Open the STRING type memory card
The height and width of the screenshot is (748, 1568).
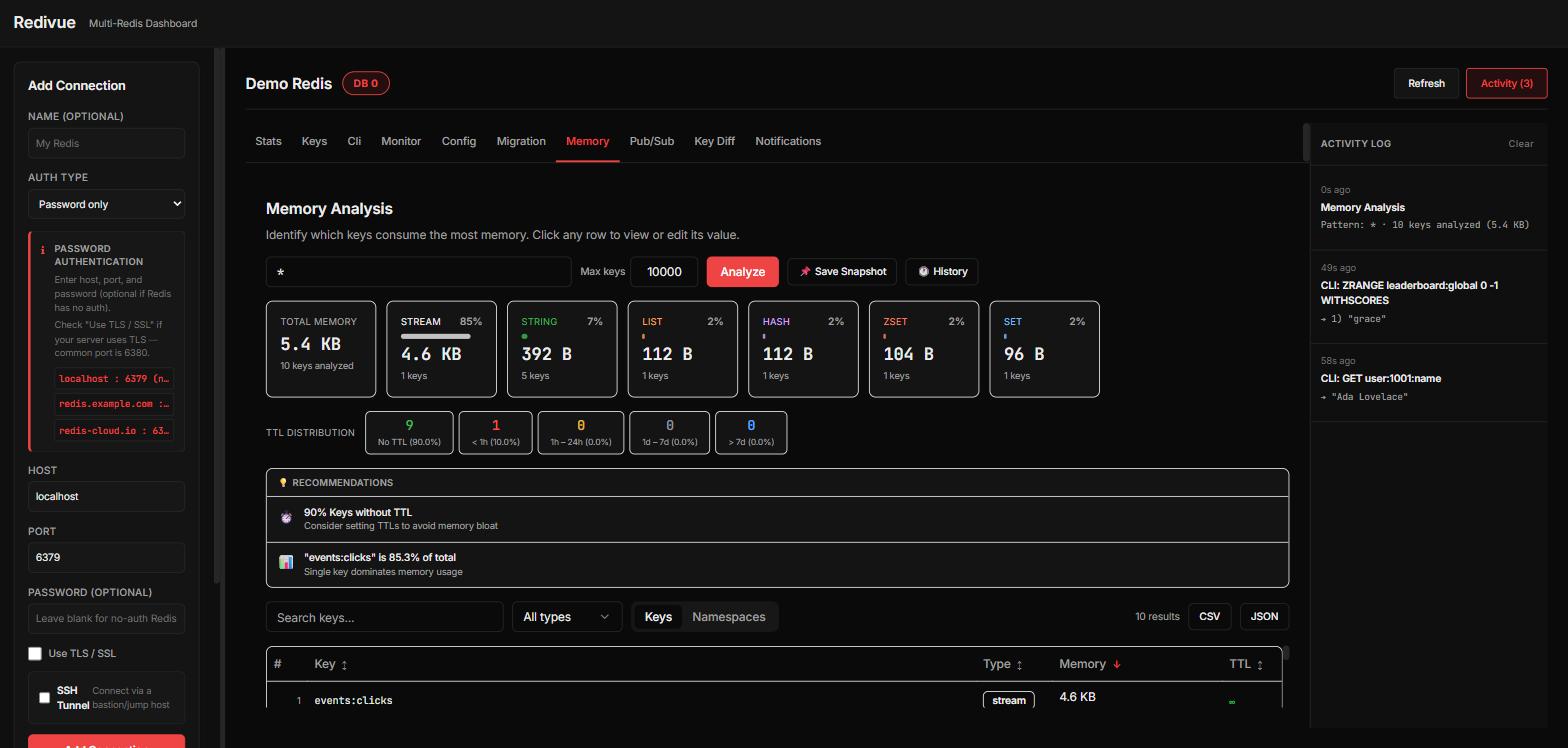coord(562,349)
